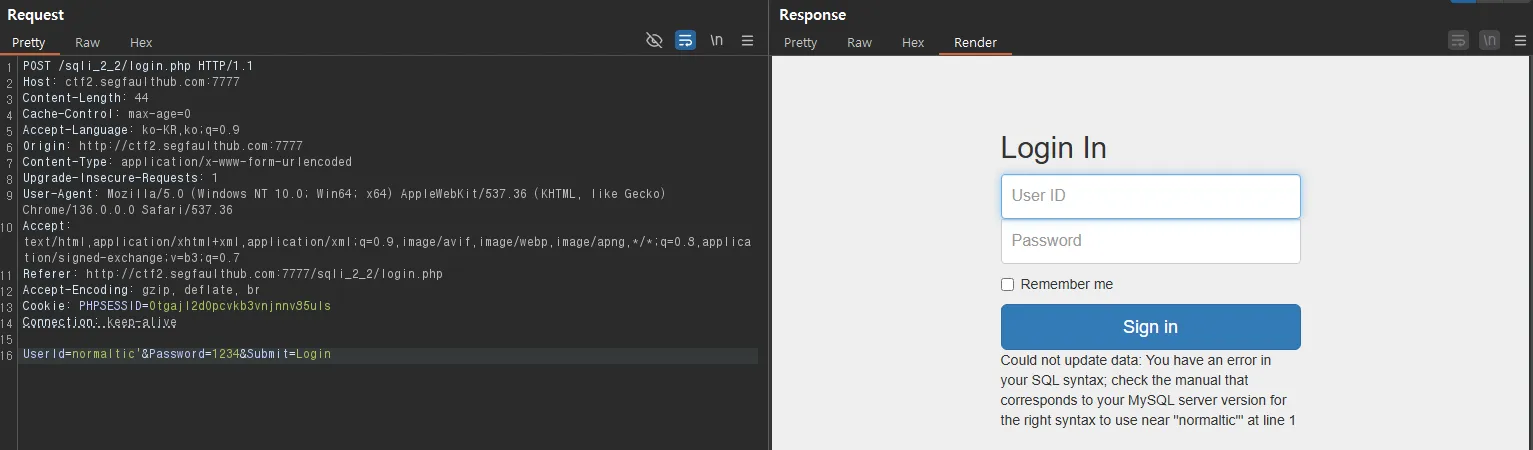Switch Request view to Raw tab

click(x=88, y=43)
